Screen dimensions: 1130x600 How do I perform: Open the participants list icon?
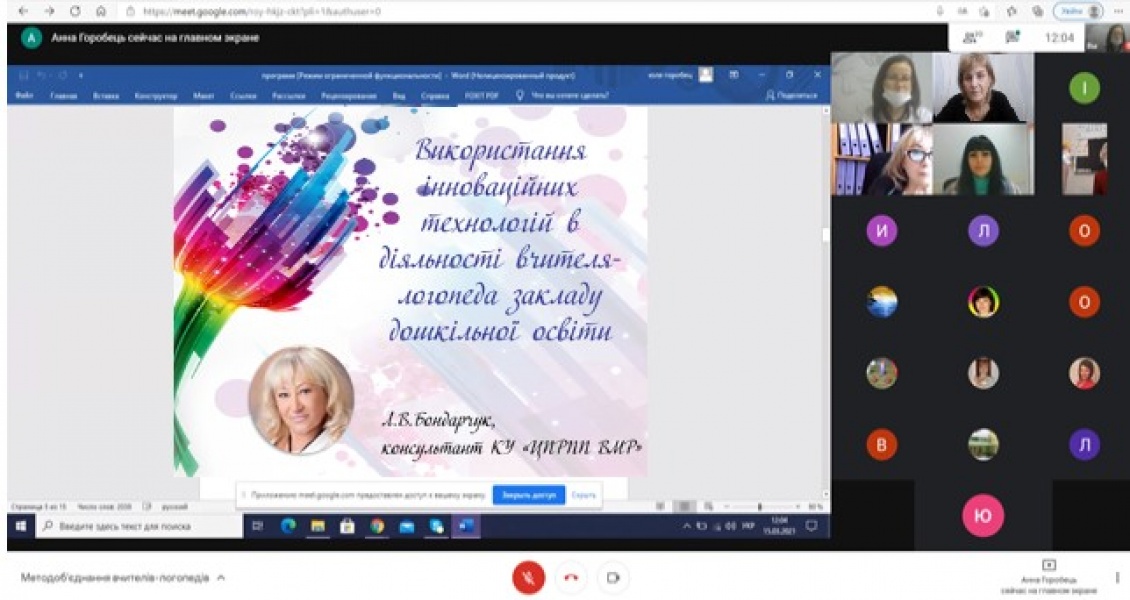pyautogui.click(x=970, y=38)
